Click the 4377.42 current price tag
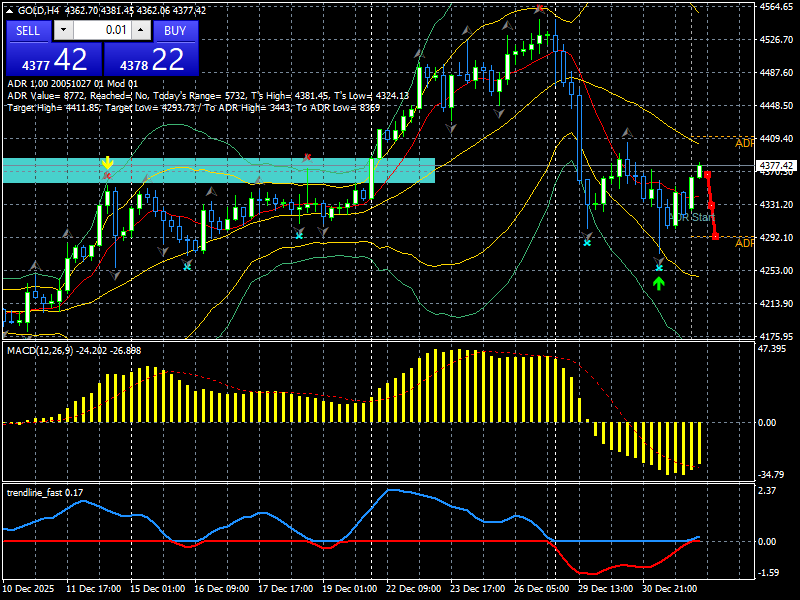The image size is (800, 600). pyautogui.click(x=777, y=166)
